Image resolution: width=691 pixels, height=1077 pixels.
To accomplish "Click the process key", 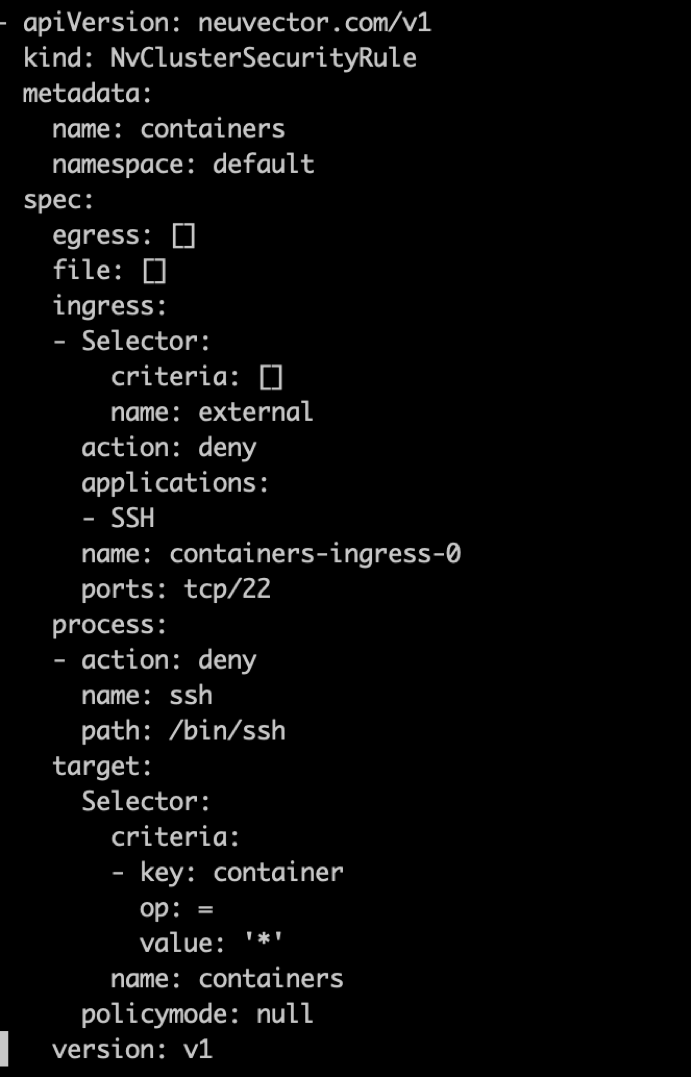I will (x=109, y=625).
